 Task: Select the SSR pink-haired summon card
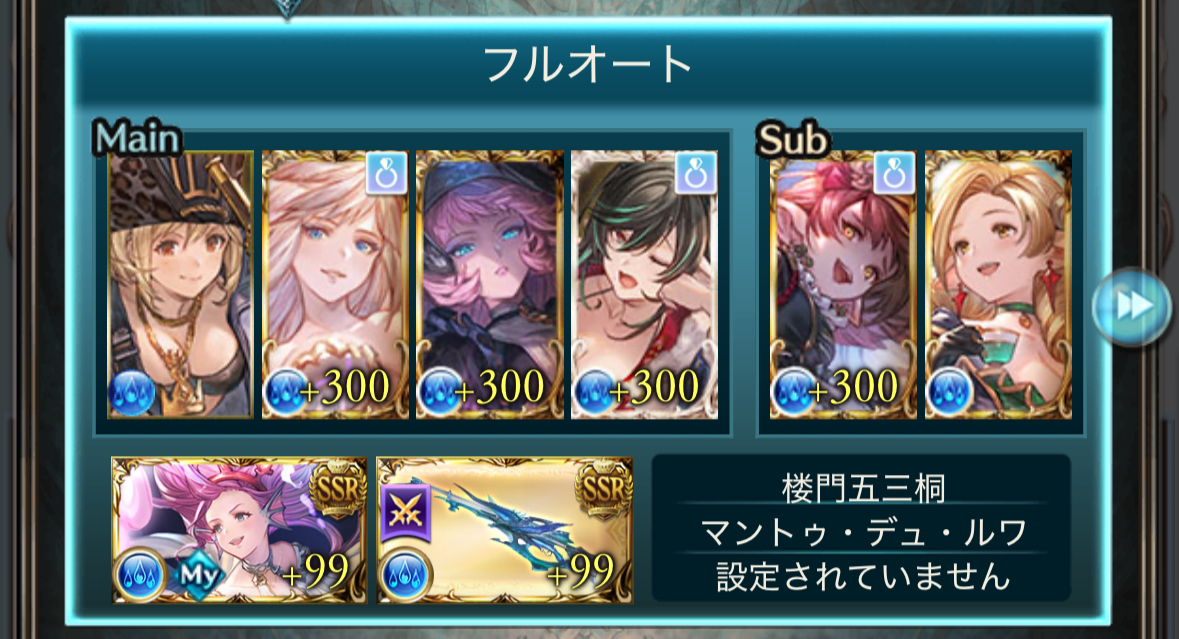pyautogui.click(x=239, y=530)
